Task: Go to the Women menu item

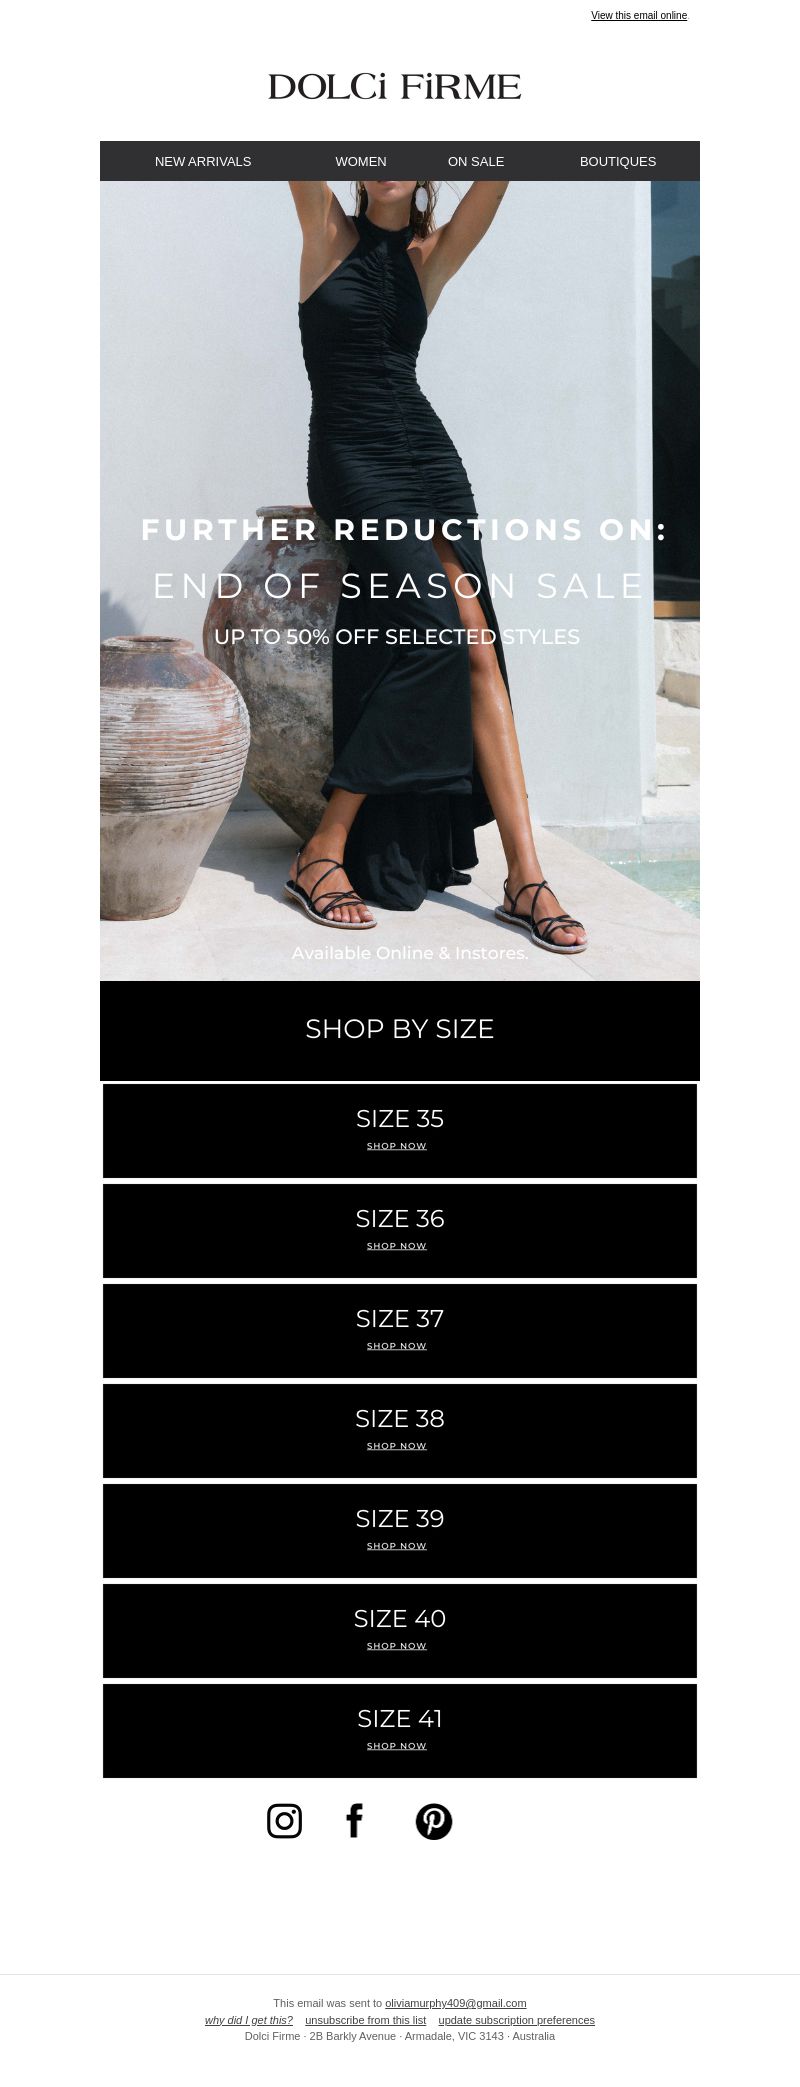Action: [361, 161]
